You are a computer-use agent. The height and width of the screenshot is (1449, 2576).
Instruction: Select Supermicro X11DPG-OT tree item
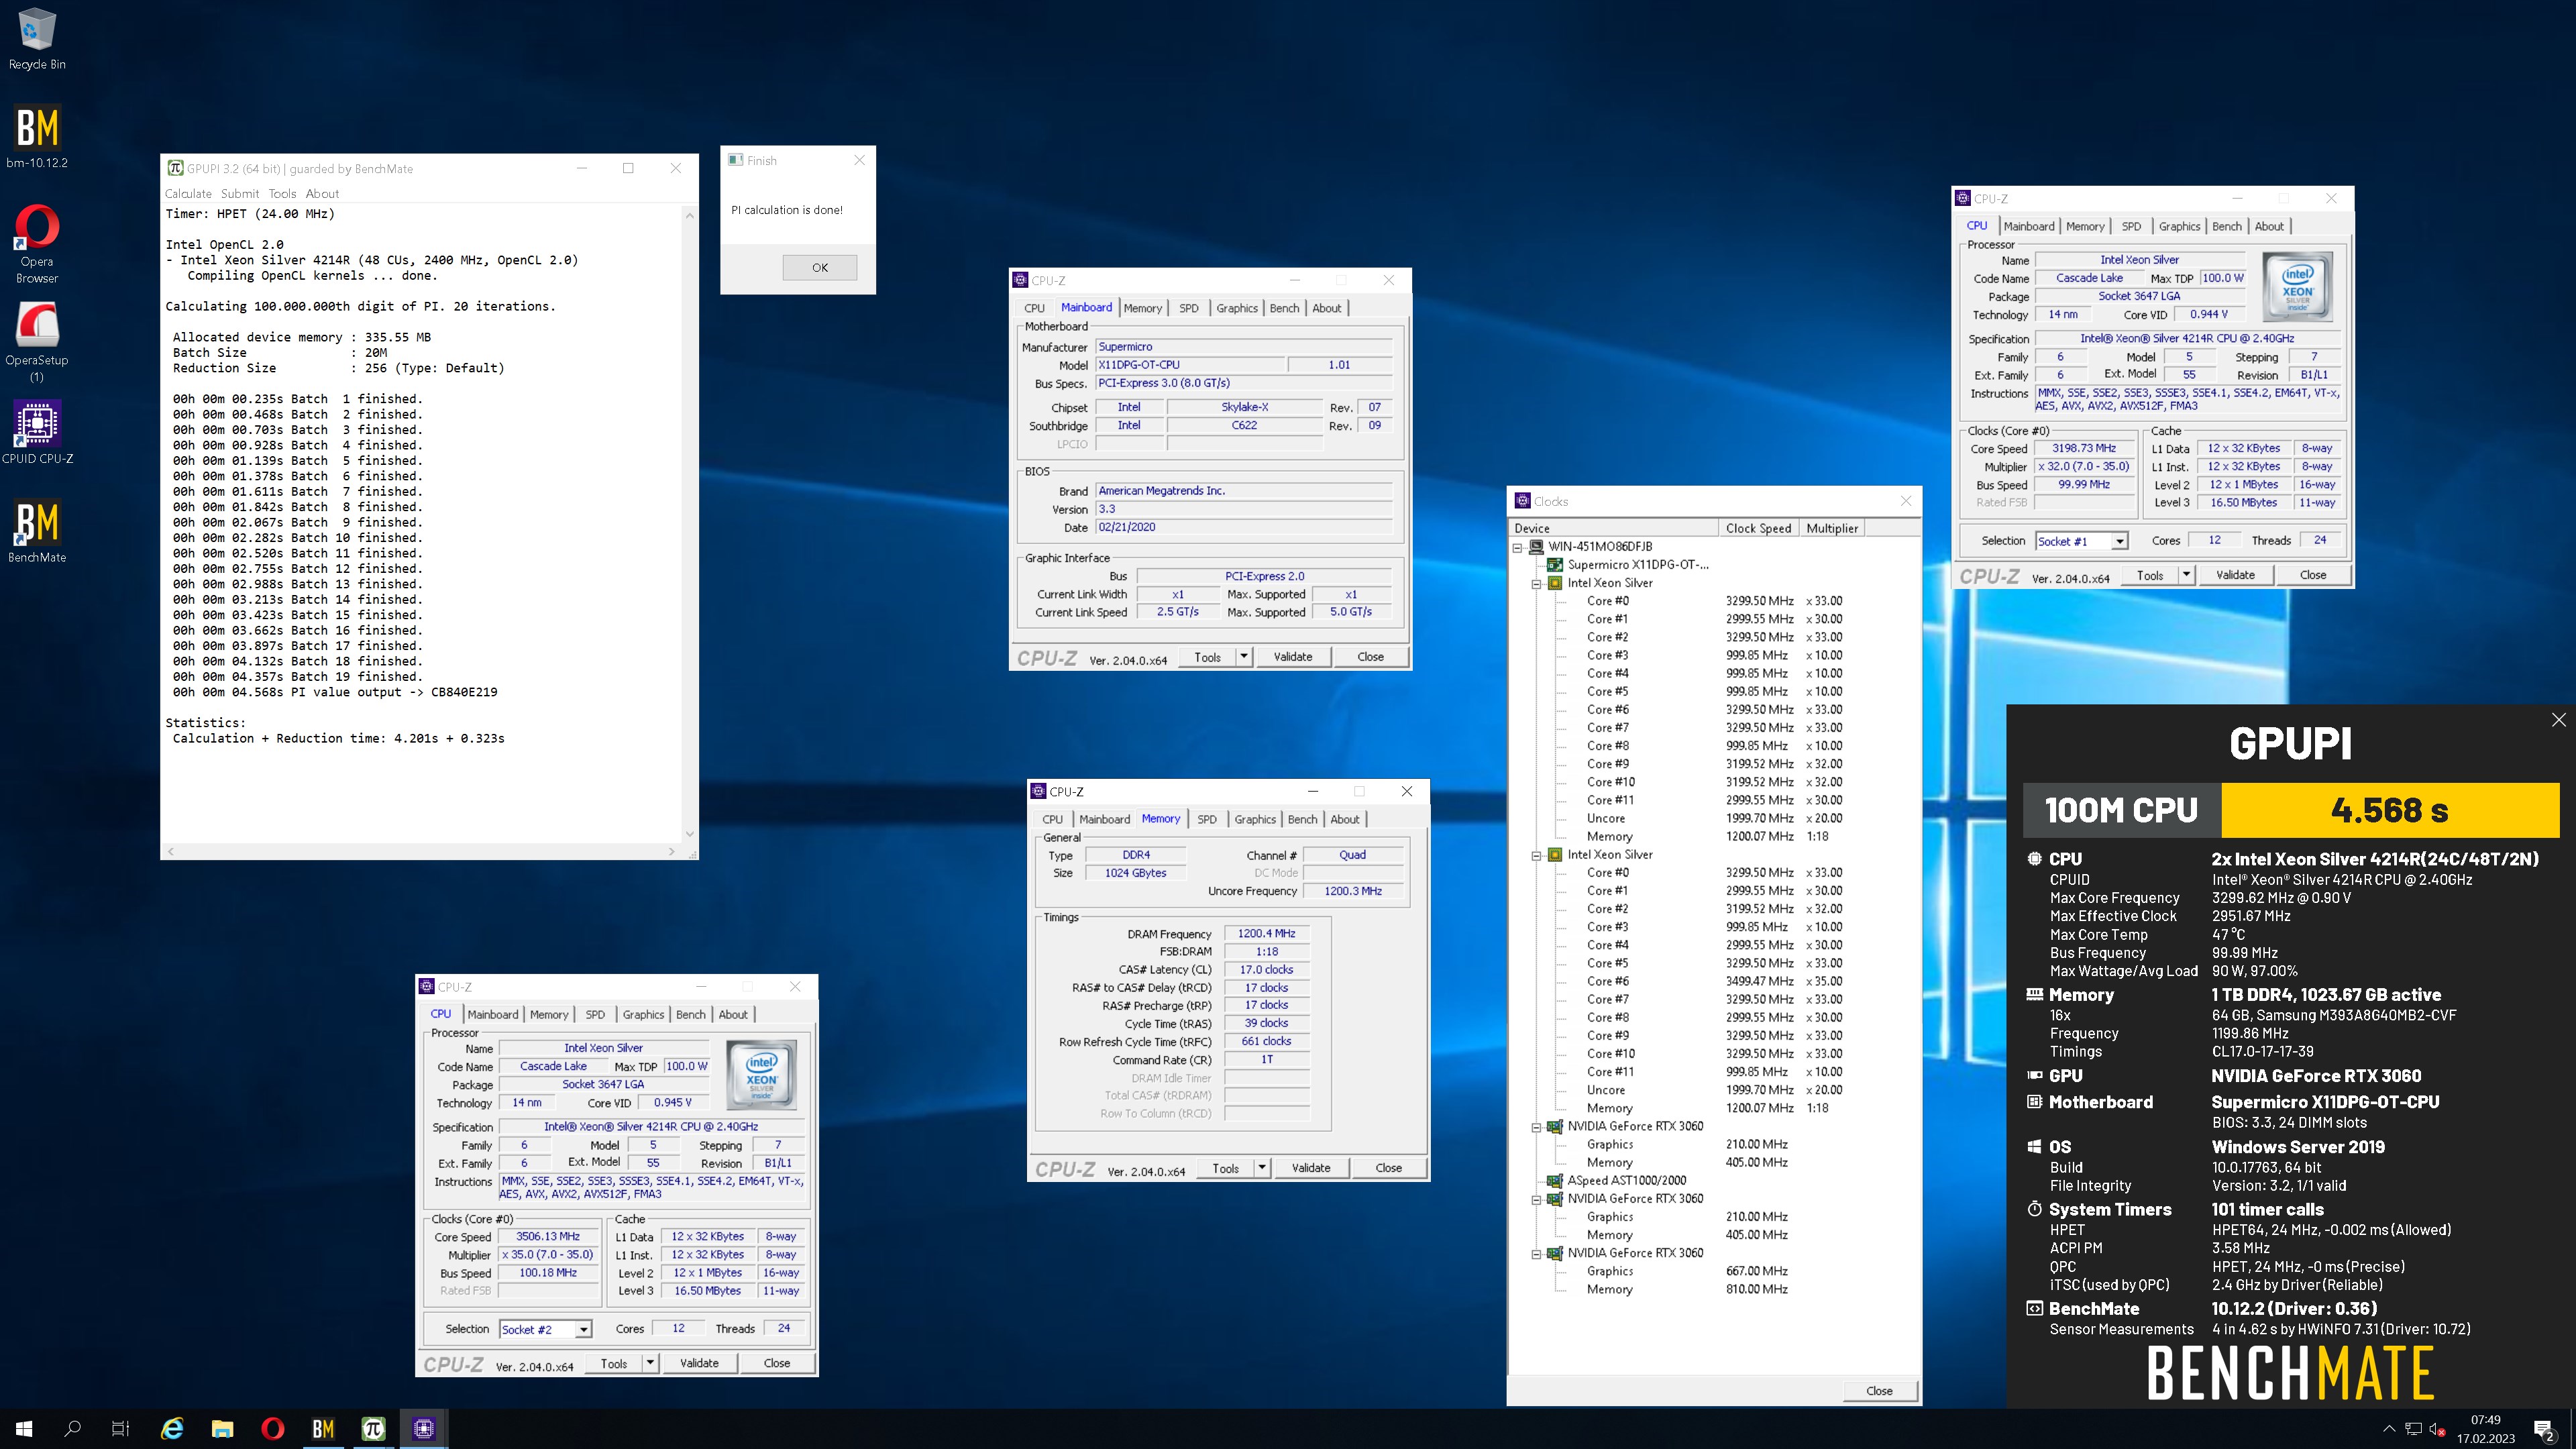[x=1638, y=565]
